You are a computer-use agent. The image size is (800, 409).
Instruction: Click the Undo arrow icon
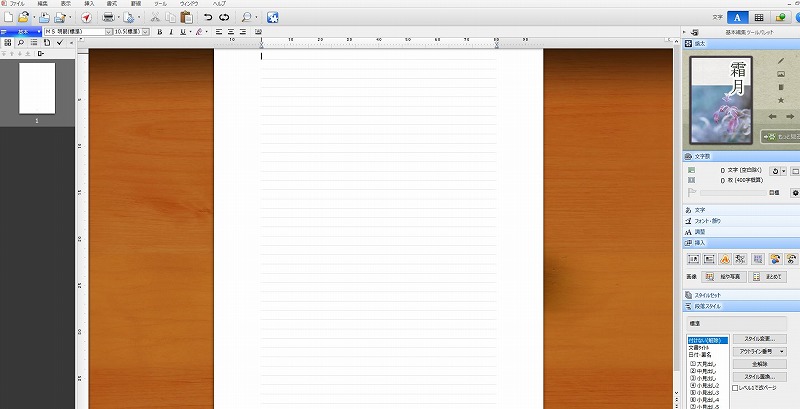click(208, 17)
